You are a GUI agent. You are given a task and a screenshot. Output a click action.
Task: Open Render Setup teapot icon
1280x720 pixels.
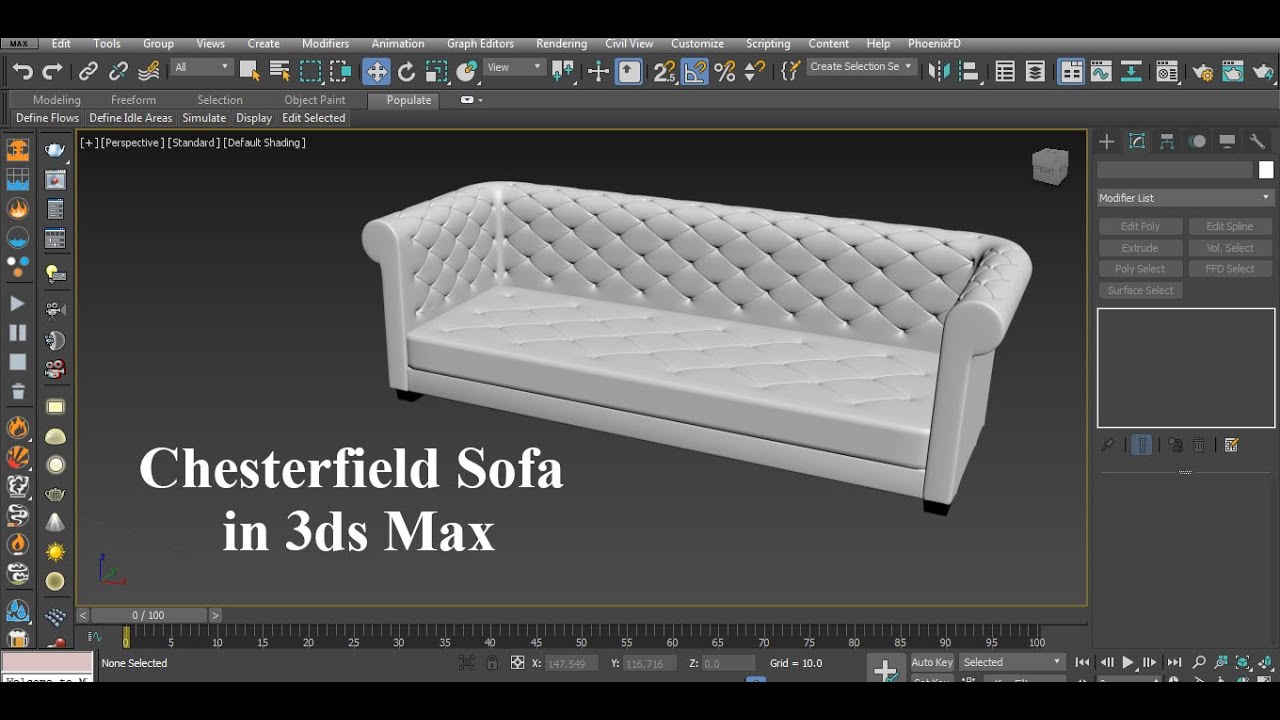tap(1202, 71)
